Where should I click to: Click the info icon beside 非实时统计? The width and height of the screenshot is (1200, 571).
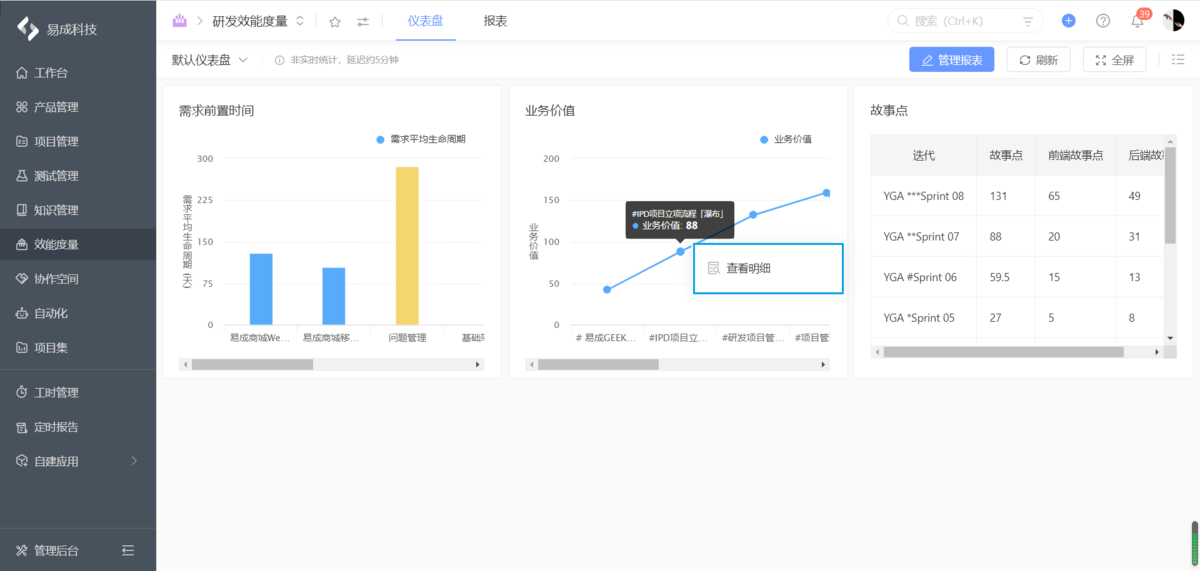[x=279, y=60]
